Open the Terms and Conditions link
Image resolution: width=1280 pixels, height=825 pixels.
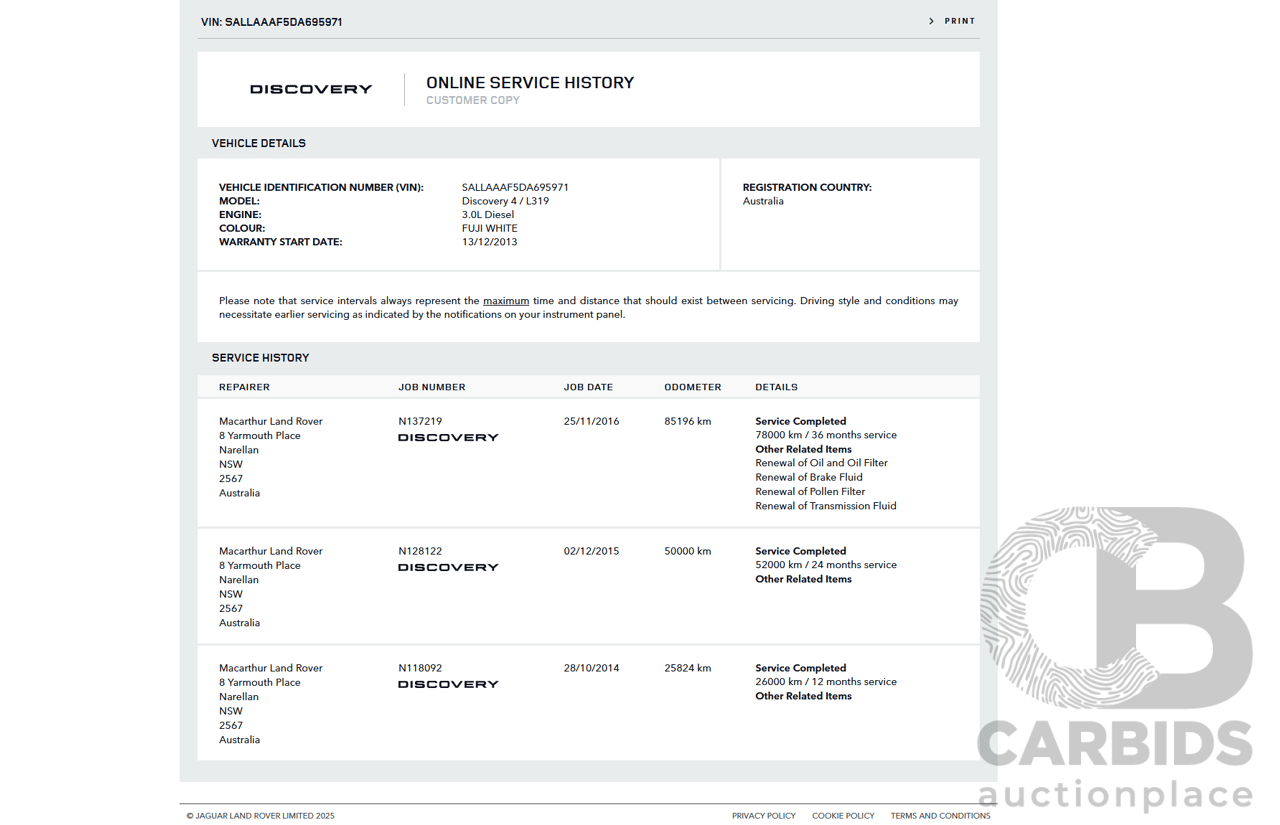tap(940, 816)
